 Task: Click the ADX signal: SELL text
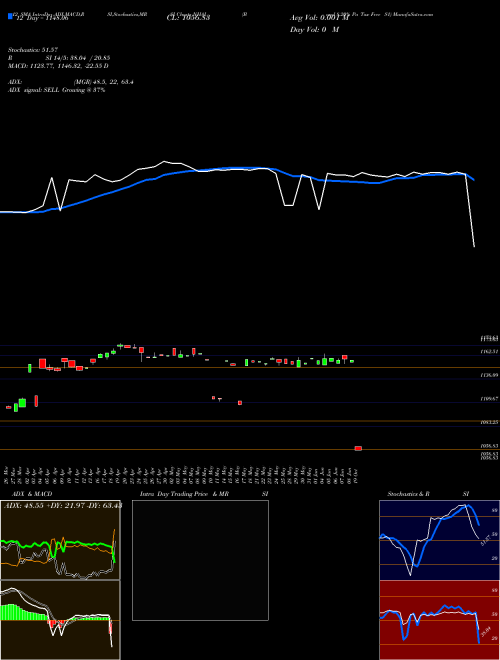click(x=56, y=90)
